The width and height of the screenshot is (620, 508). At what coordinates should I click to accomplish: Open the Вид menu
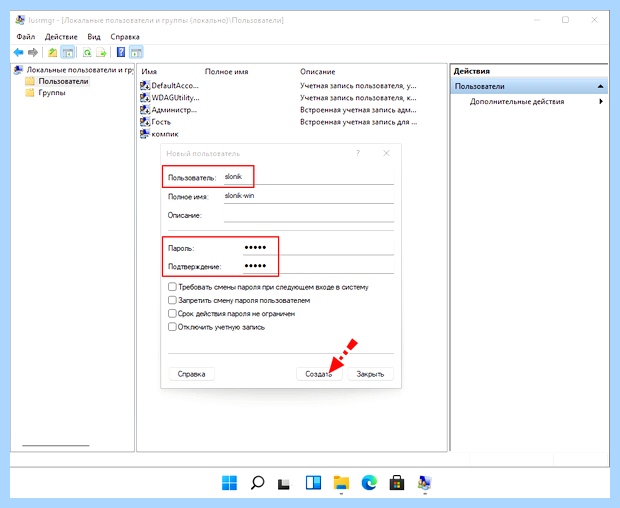click(94, 37)
